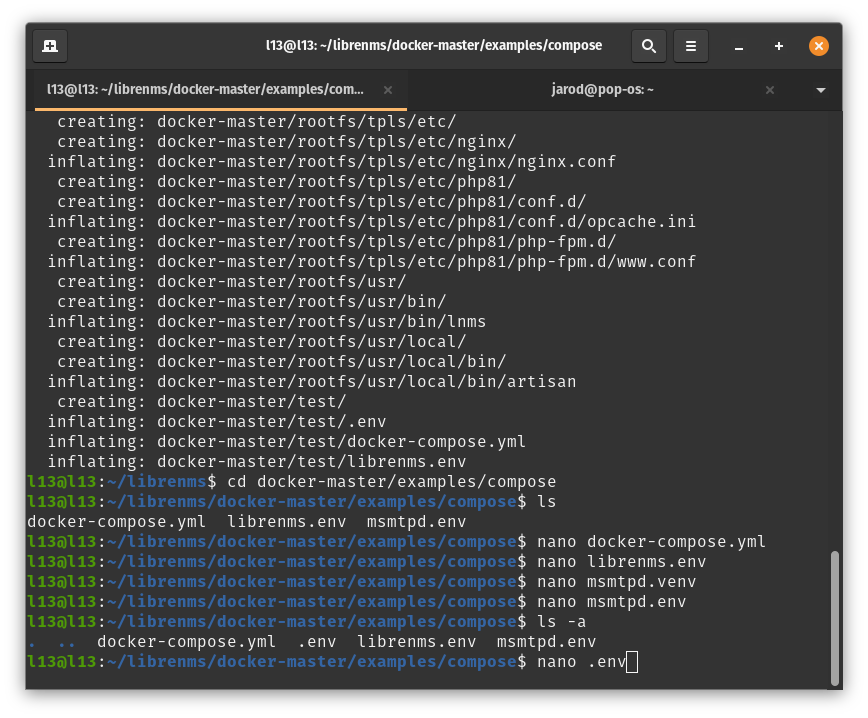Click 'librenms.env' in the ls -a output
The height and width of the screenshot is (718, 868).
tap(416, 642)
